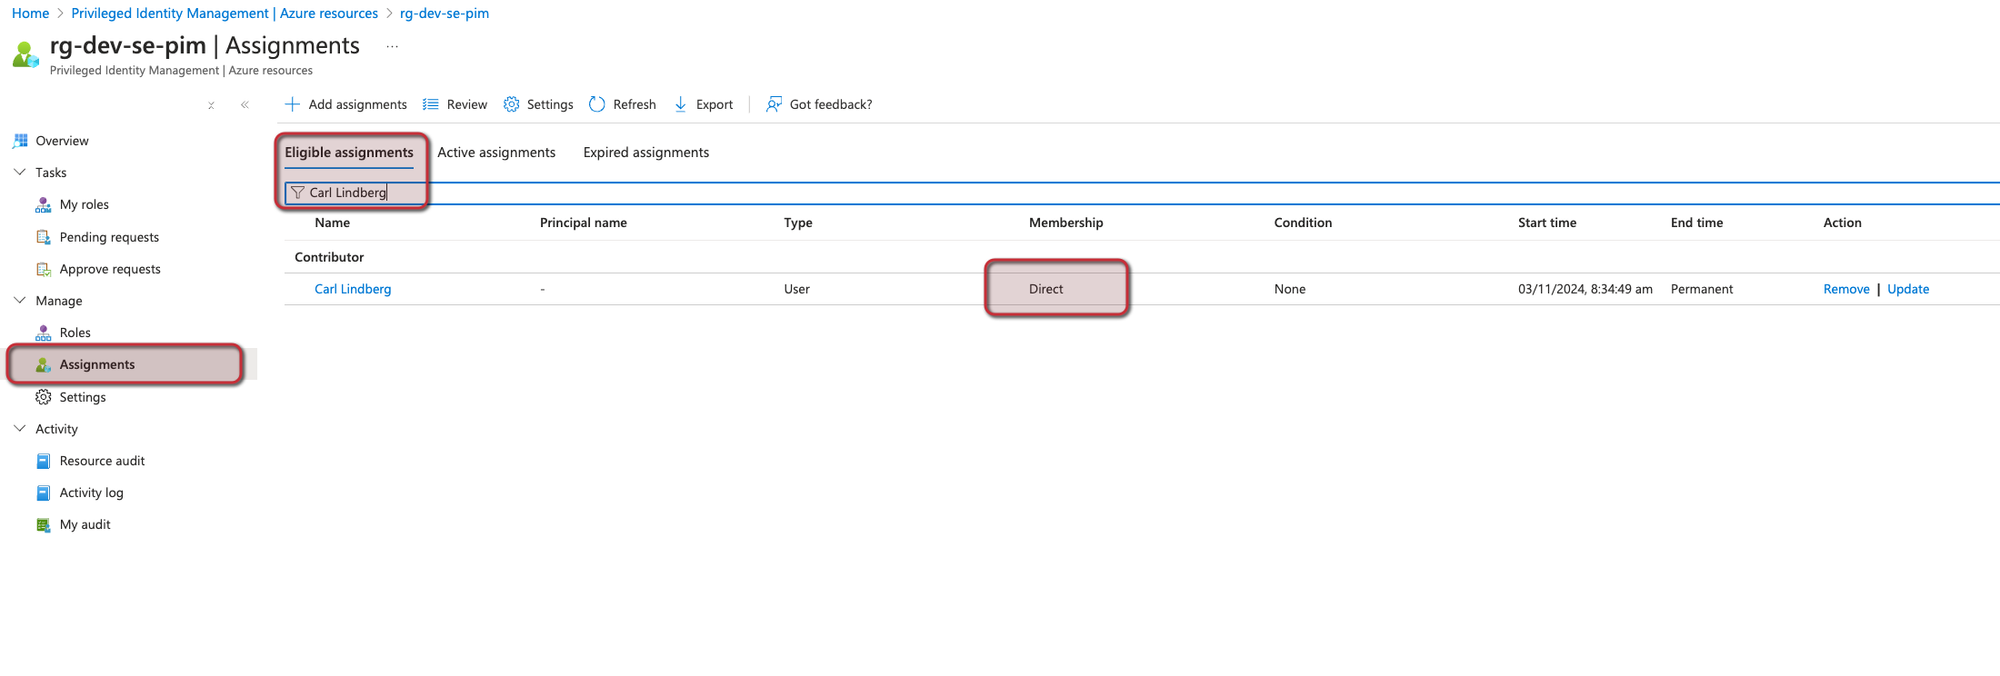Click the sidebar Settings gear icon

pos(43,397)
